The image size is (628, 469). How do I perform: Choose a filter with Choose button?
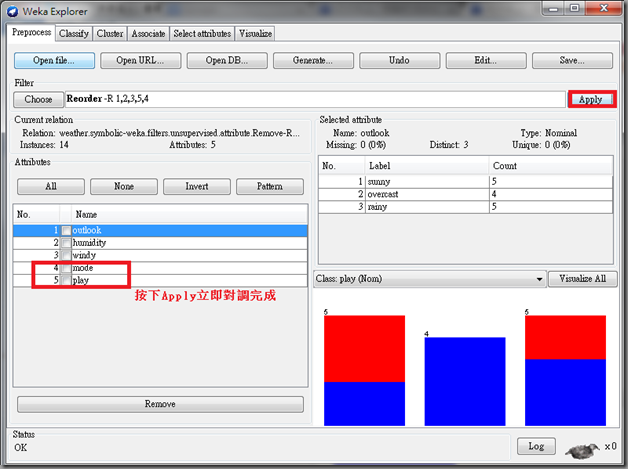pyautogui.click(x=38, y=99)
